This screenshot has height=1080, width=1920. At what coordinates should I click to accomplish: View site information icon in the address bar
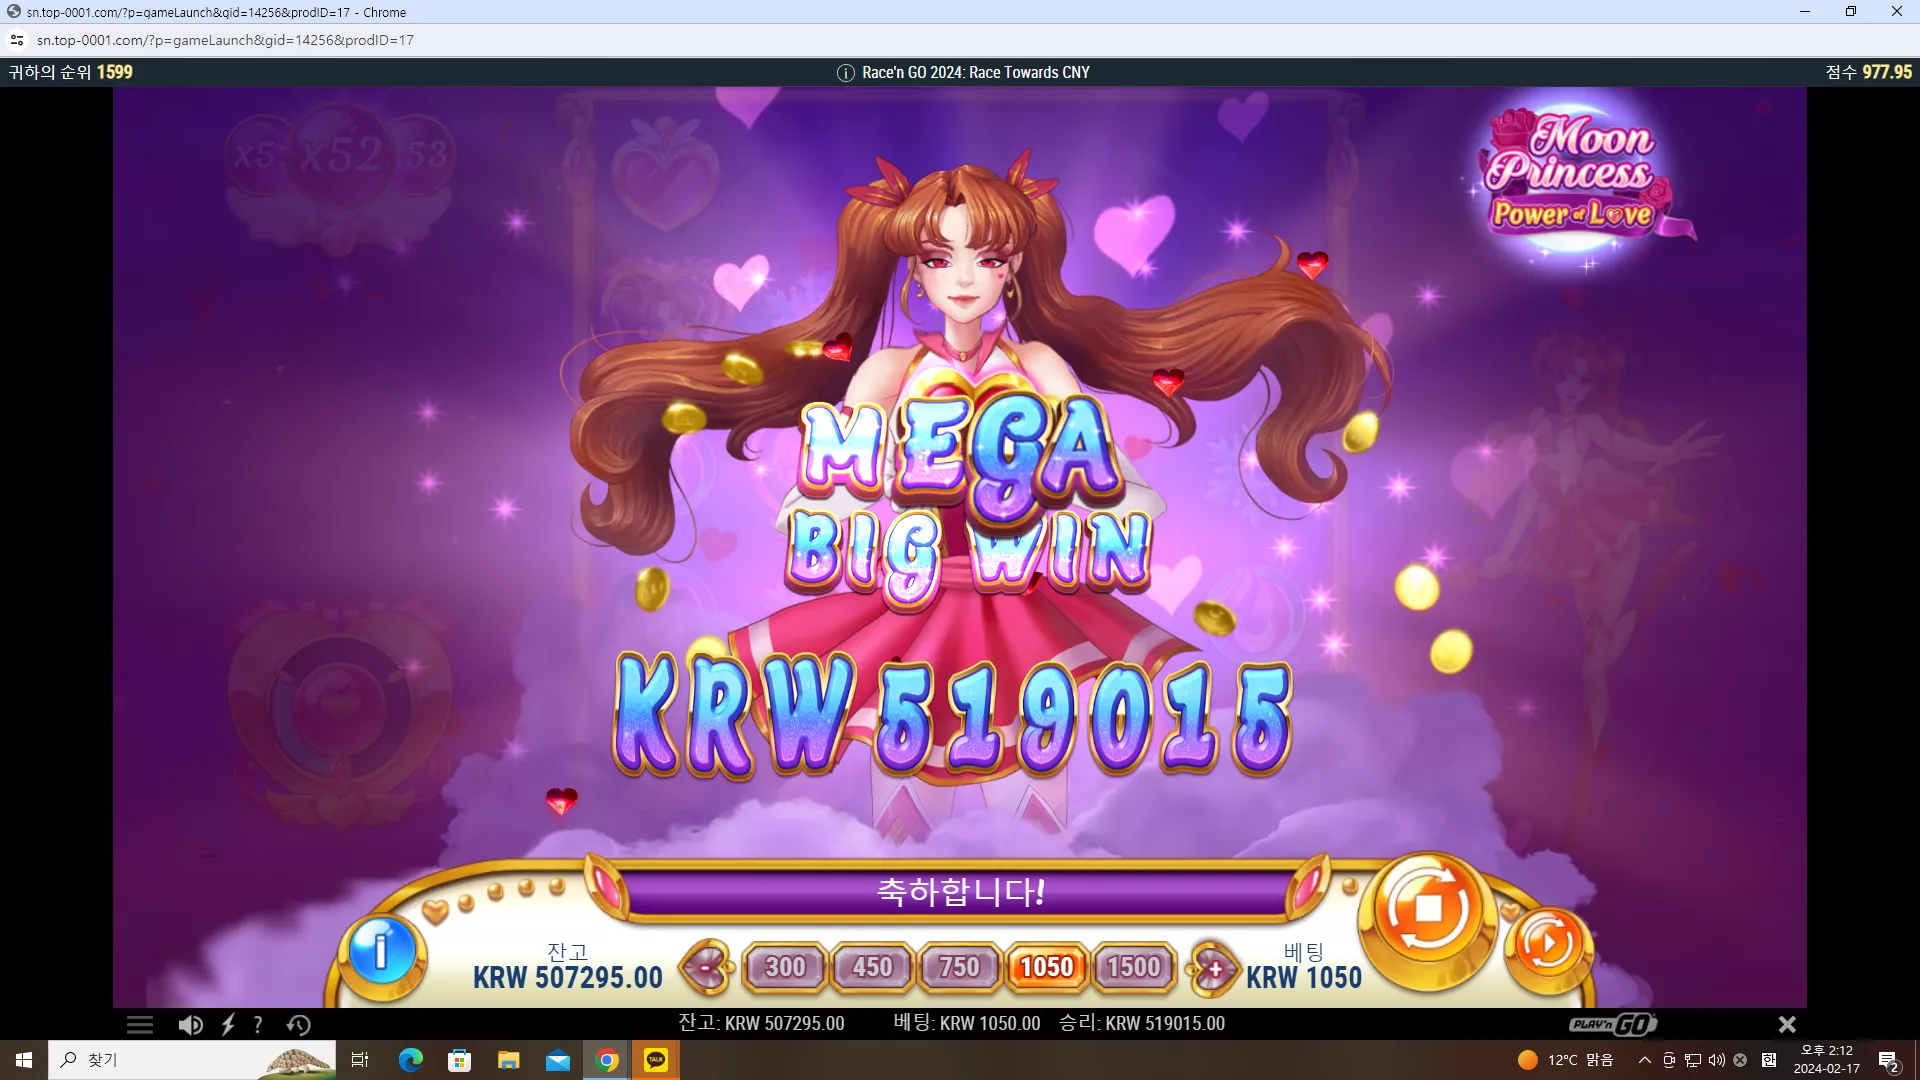(17, 40)
